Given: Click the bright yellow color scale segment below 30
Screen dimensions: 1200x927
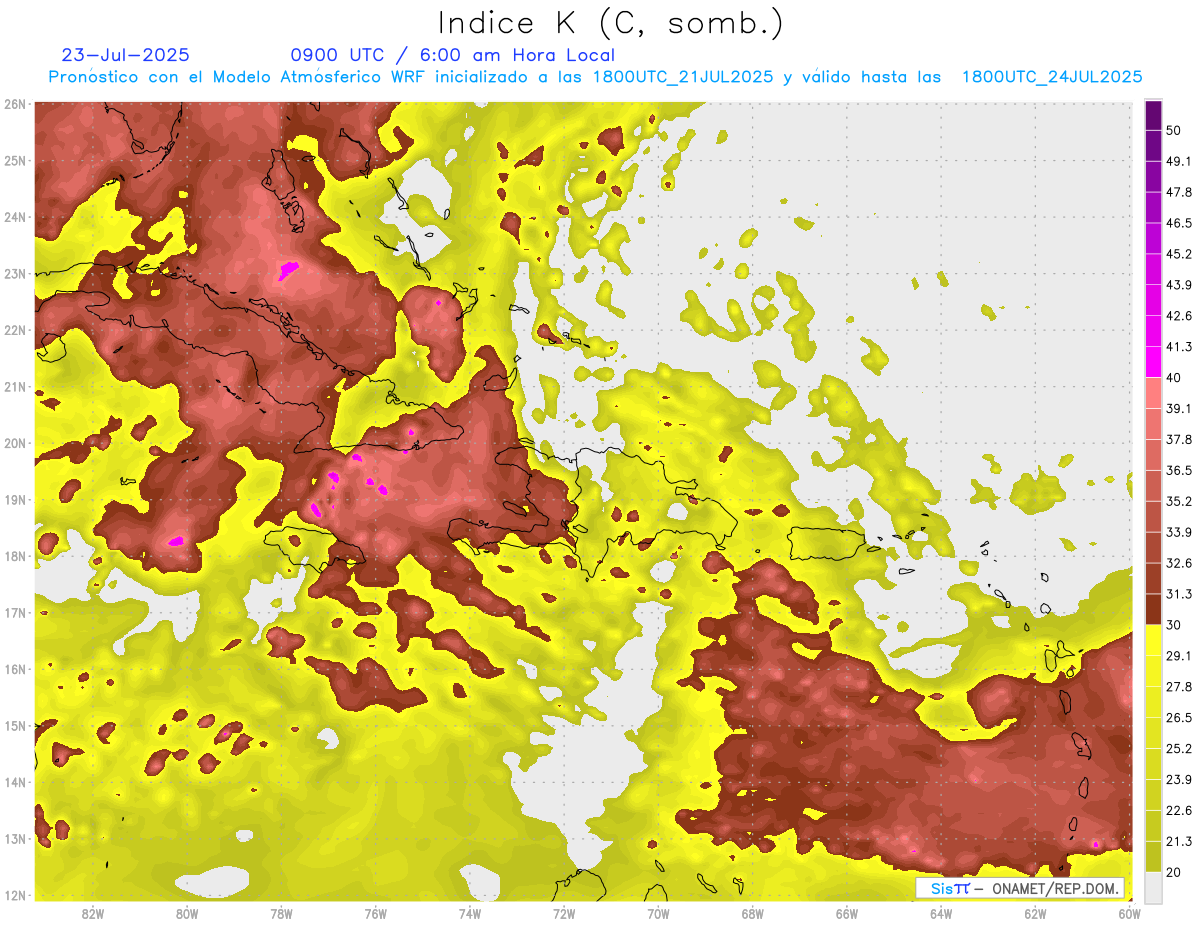Looking at the screenshot, I should tap(1153, 640).
